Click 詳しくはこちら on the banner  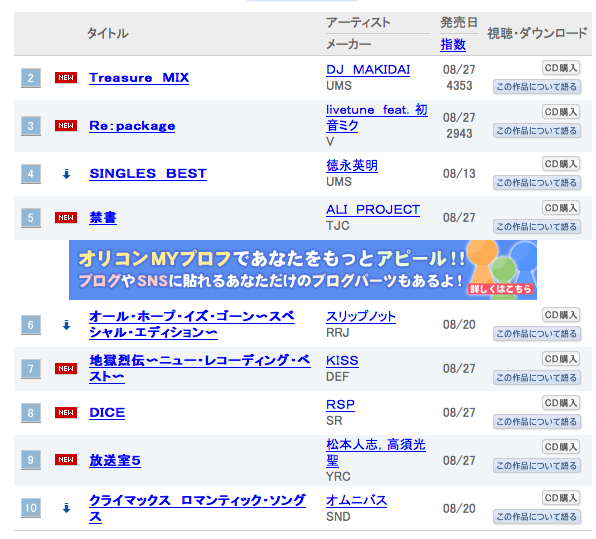pos(500,289)
